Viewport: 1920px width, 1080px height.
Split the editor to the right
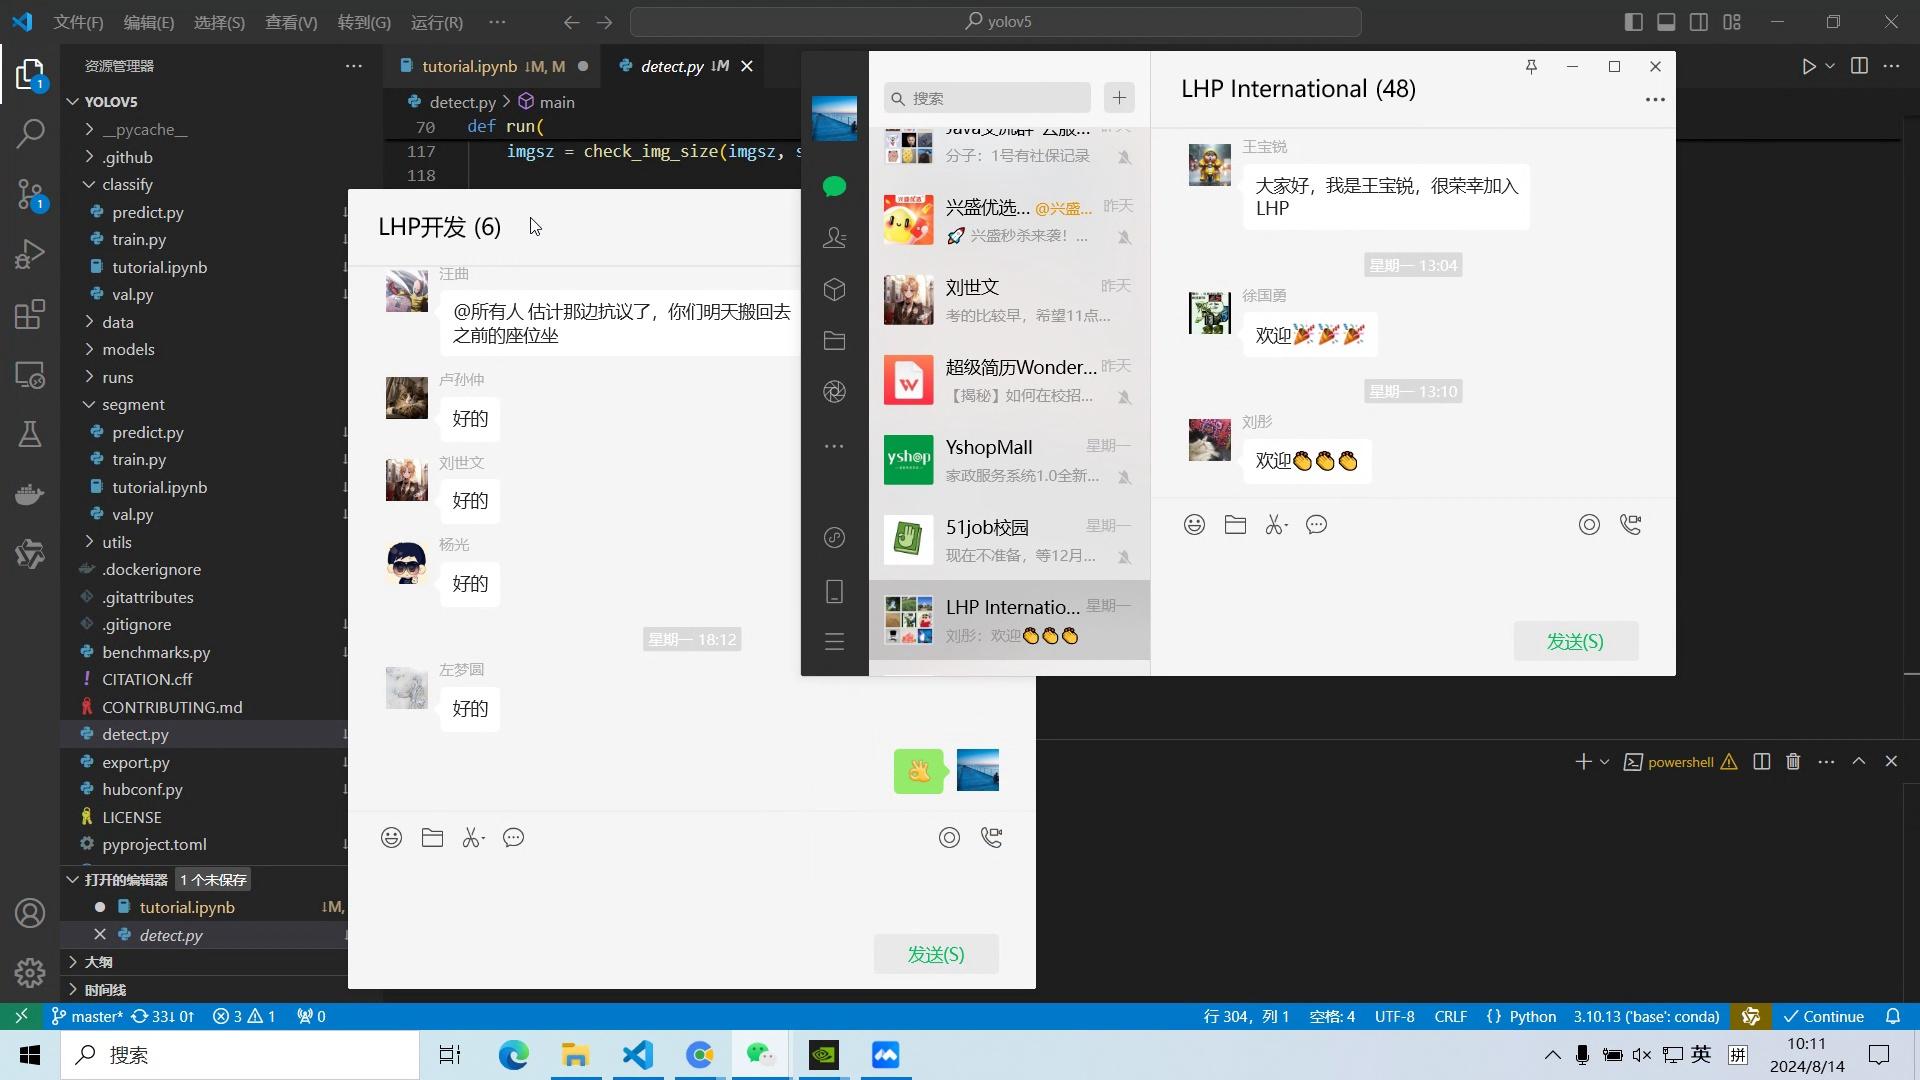1859,66
